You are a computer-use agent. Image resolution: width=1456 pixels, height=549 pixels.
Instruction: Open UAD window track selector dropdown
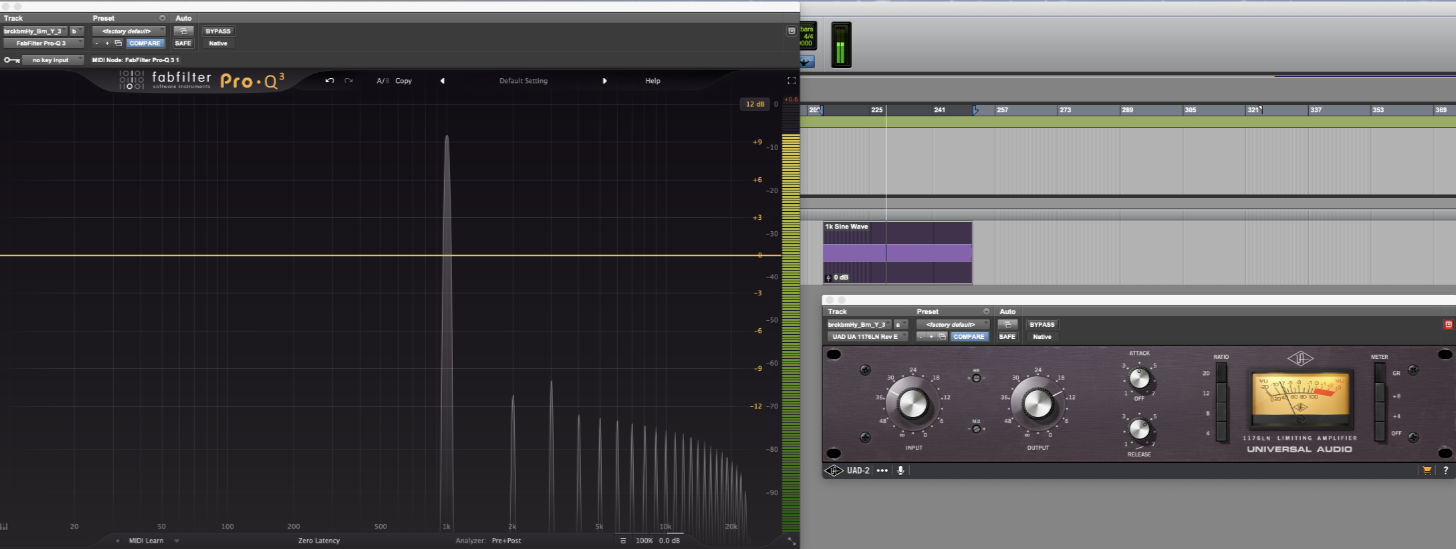pyautogui.click(x=858, y=325)
